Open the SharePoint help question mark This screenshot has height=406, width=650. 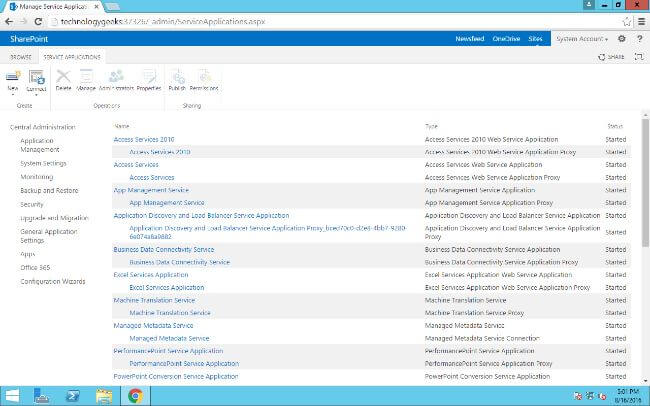click(x=639, y=39)
